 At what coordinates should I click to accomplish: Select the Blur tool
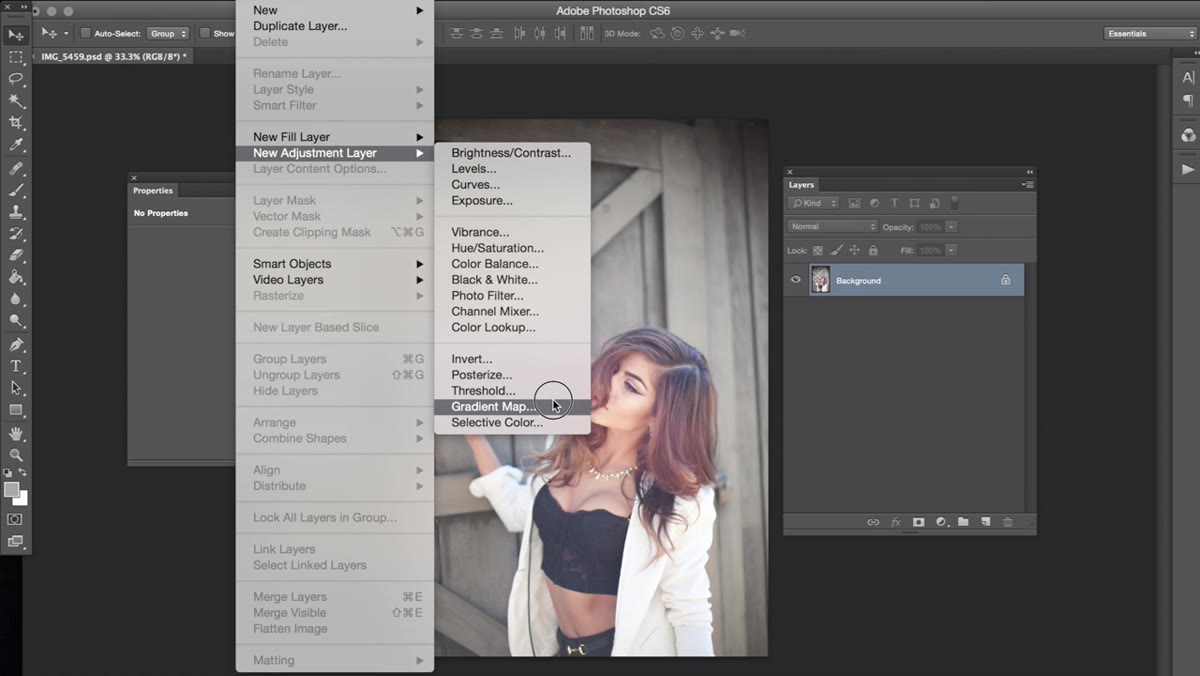15,299
